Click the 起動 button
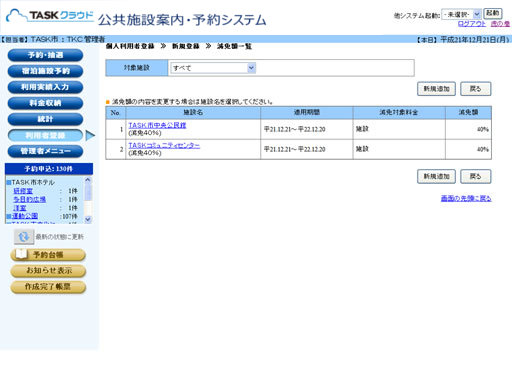 click(x=493, y=13)
